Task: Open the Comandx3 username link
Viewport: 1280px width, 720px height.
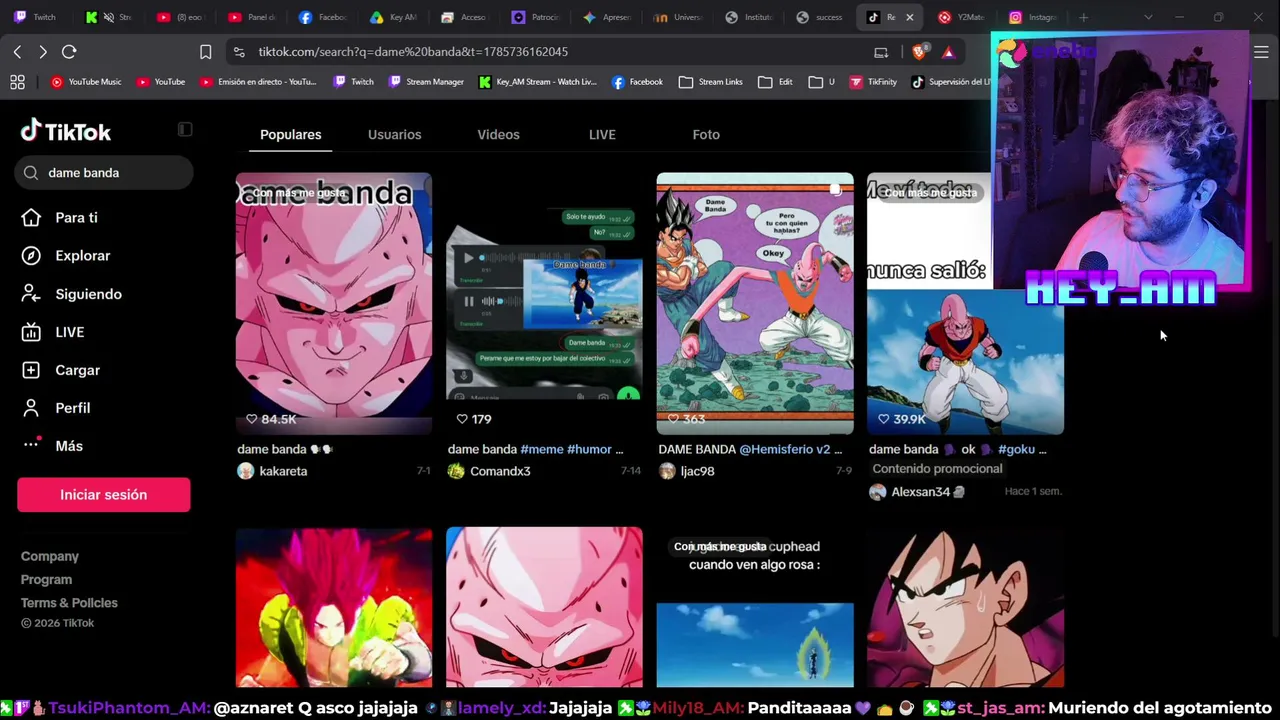Action: 500,471
